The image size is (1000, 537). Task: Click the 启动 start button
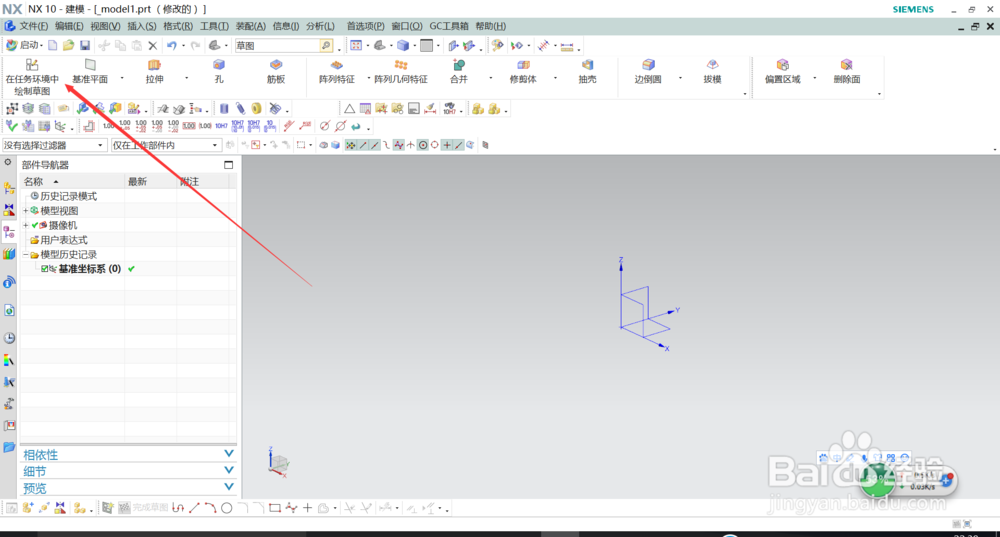[24, 45]
